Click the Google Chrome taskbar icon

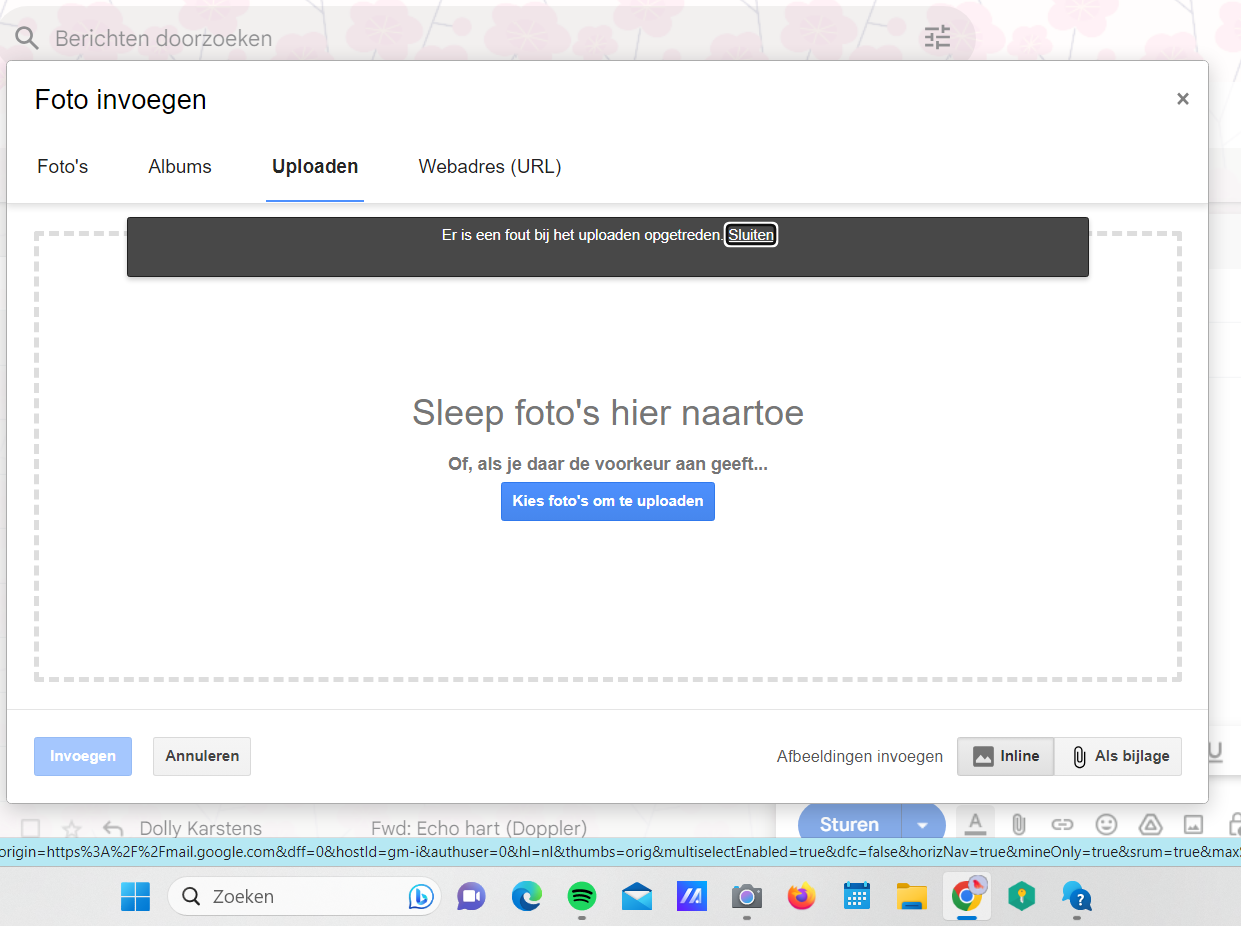965,897
